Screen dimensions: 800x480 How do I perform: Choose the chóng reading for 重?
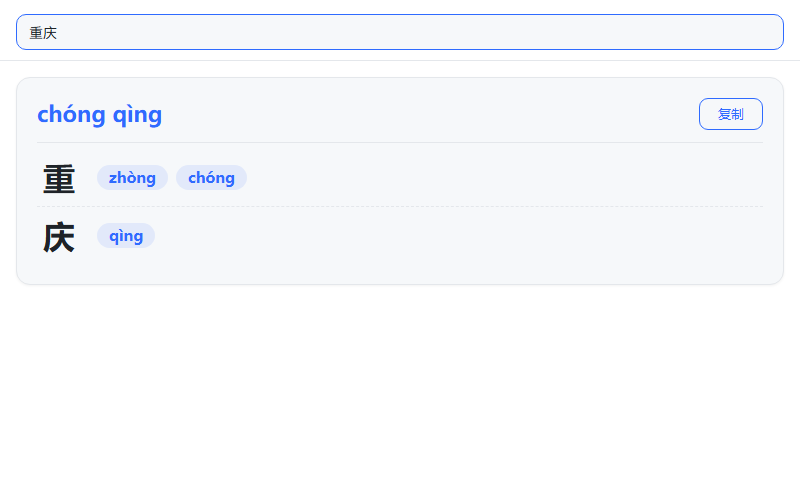click(211, 178)
